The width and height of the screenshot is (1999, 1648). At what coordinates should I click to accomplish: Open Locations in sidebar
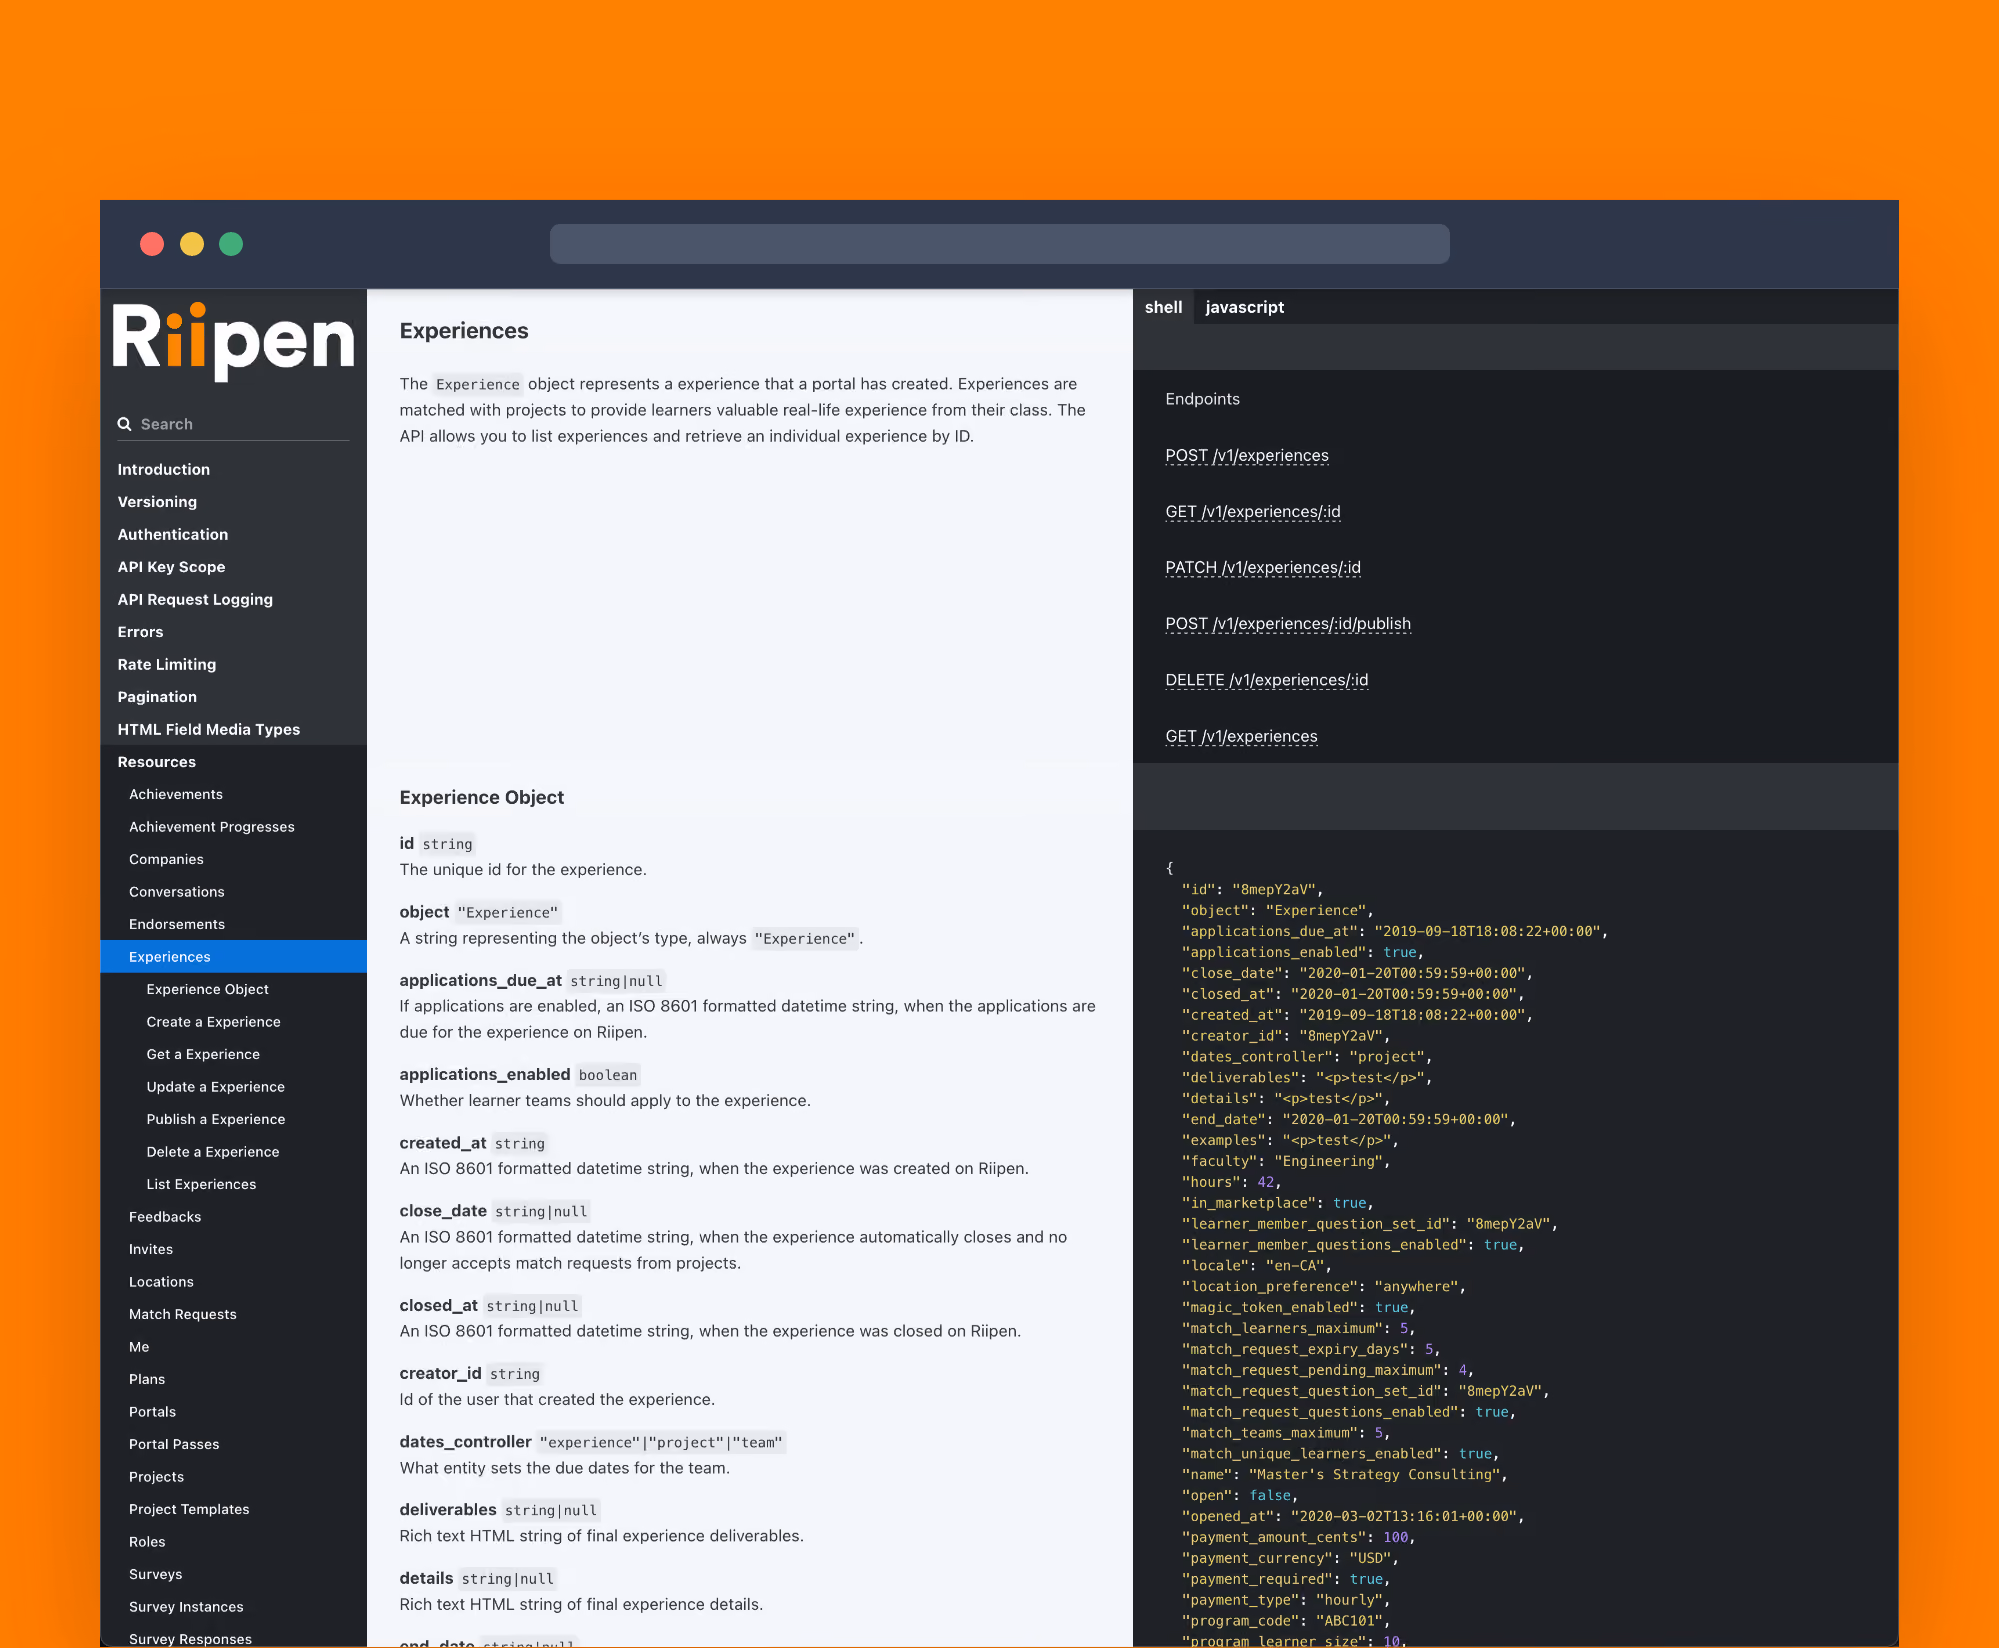pyautogui.click(x=161, y=1282)
